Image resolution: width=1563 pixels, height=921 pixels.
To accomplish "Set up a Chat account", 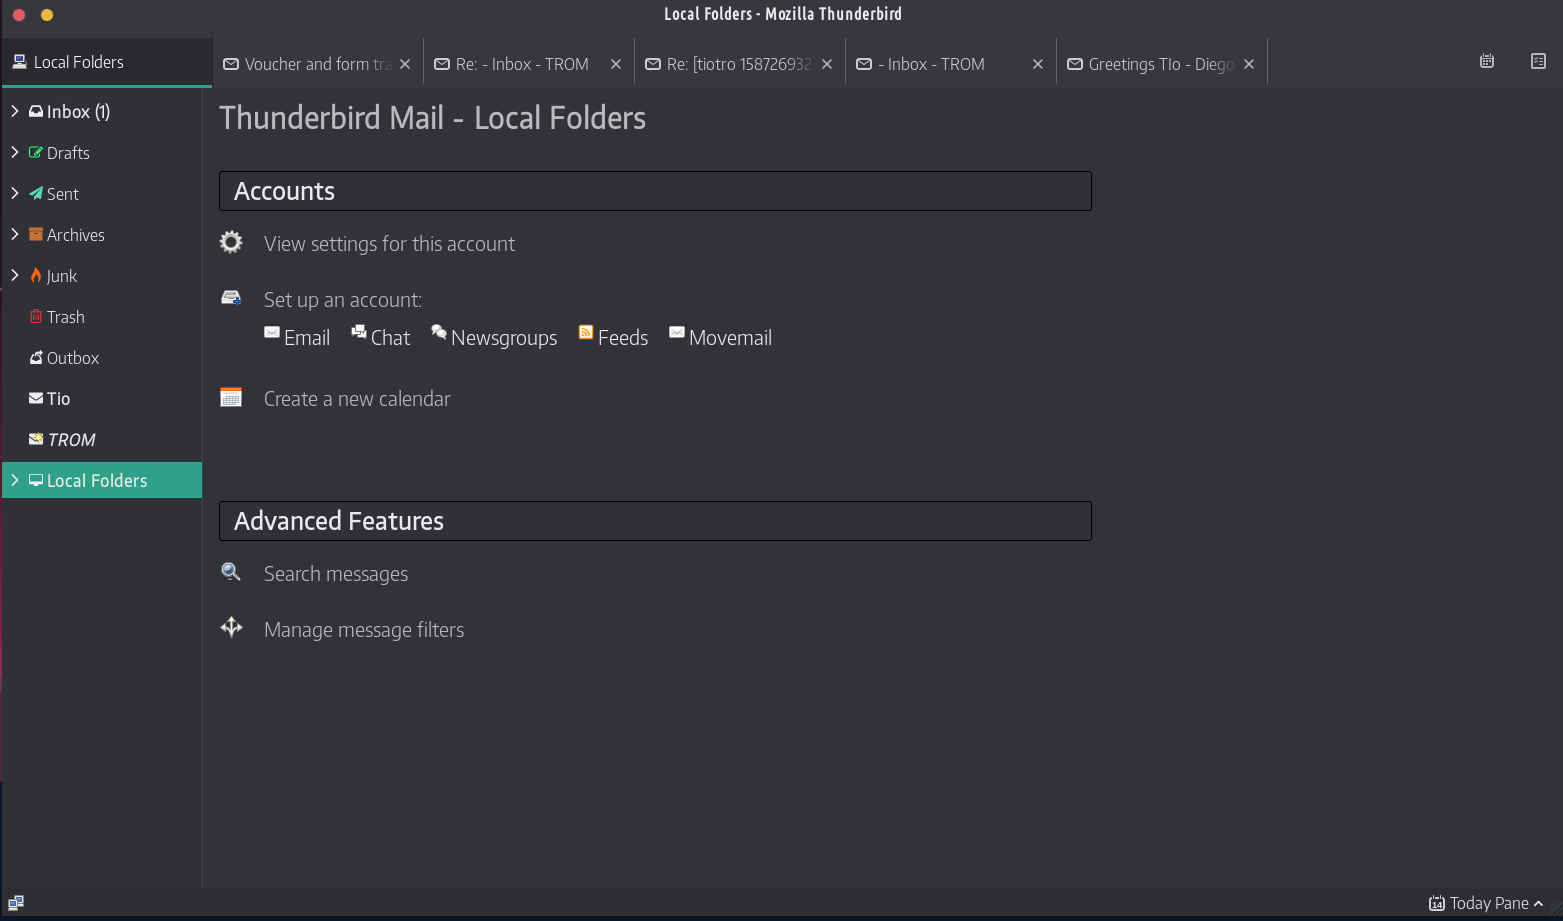I will (x=390, y=338).
